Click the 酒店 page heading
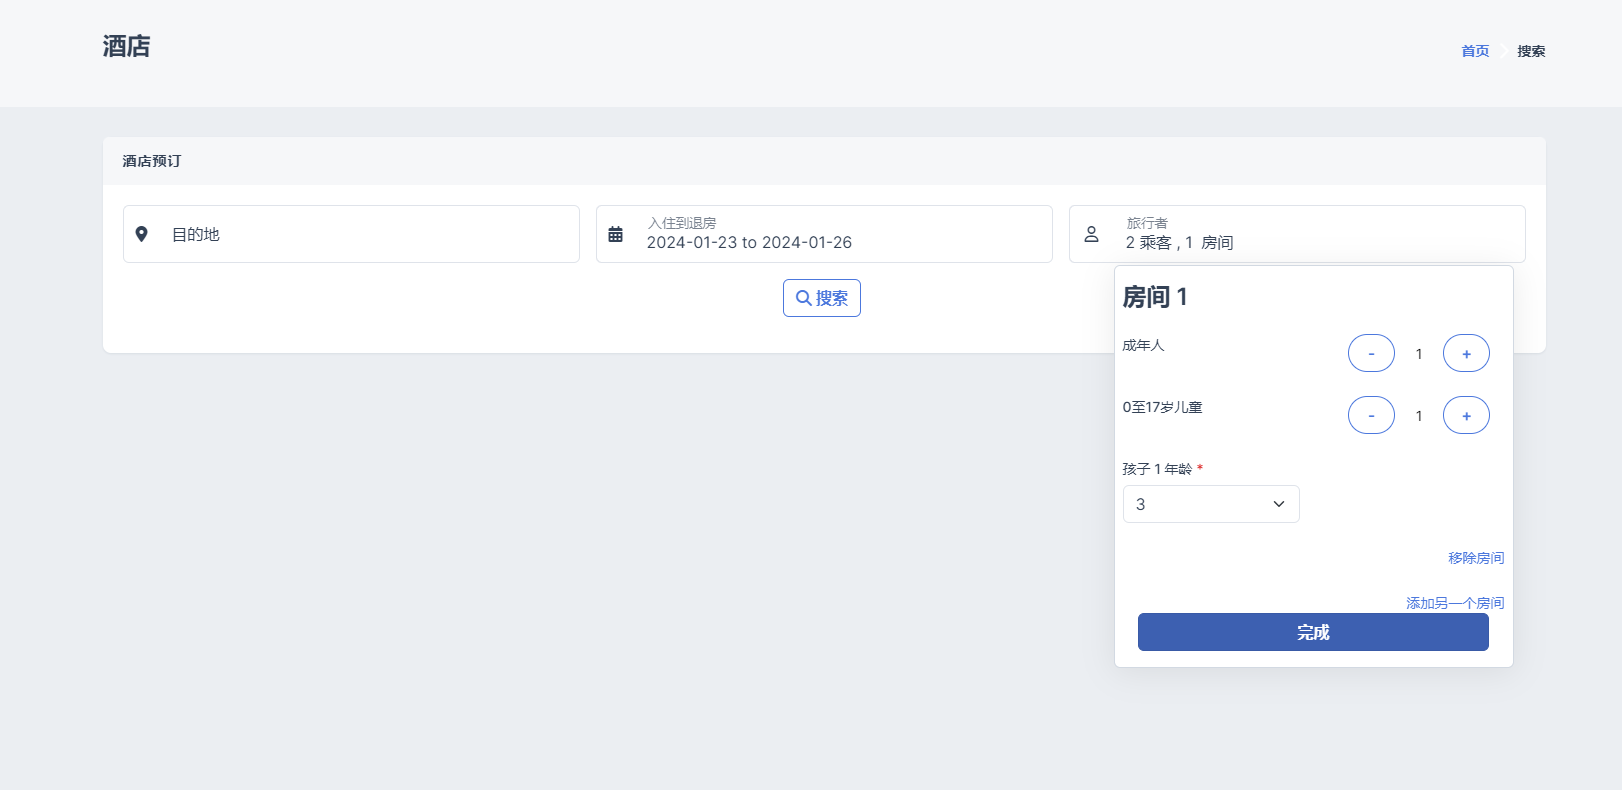Screen dimensions: 1622x790 pos(126,47)
